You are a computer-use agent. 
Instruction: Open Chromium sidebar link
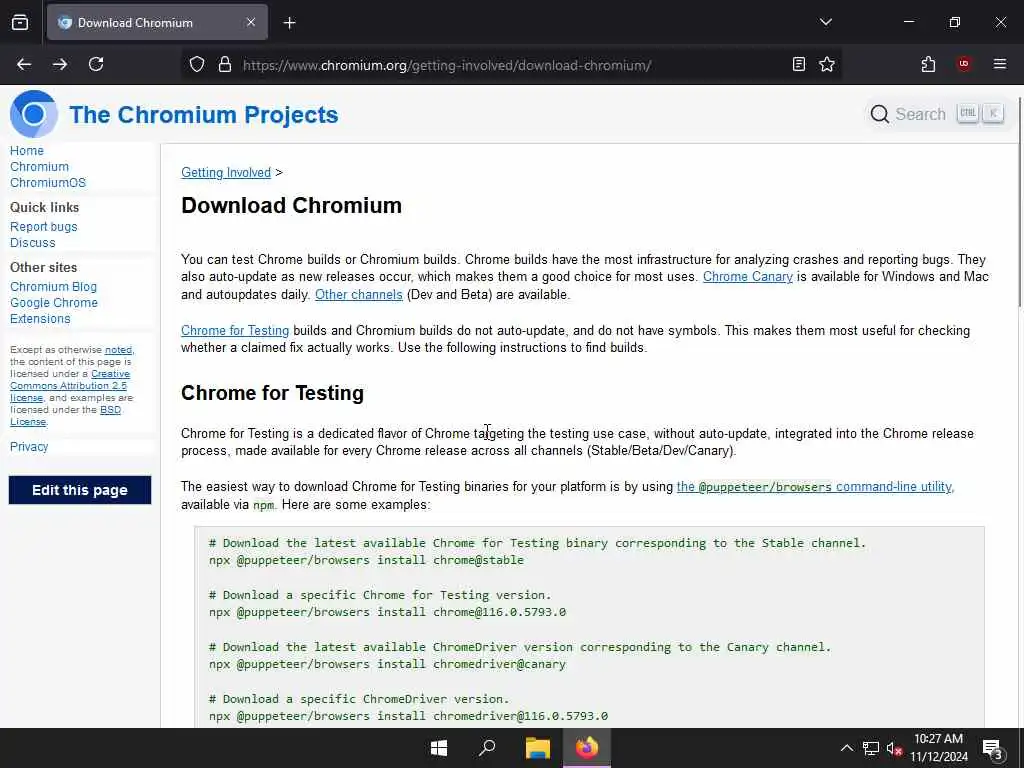tap(39, 167)
